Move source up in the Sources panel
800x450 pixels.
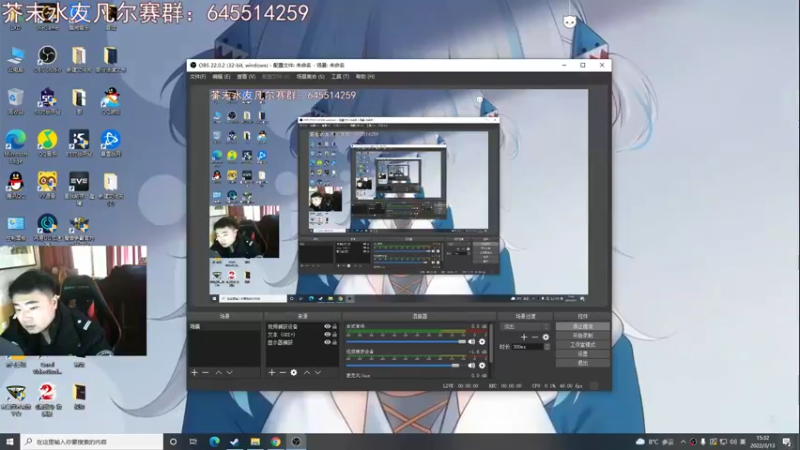tap(307, 372)
